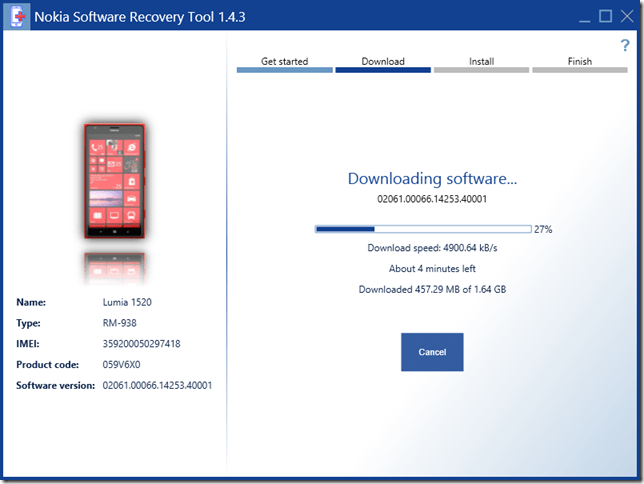Select the Download step

(x=382, y=62)
